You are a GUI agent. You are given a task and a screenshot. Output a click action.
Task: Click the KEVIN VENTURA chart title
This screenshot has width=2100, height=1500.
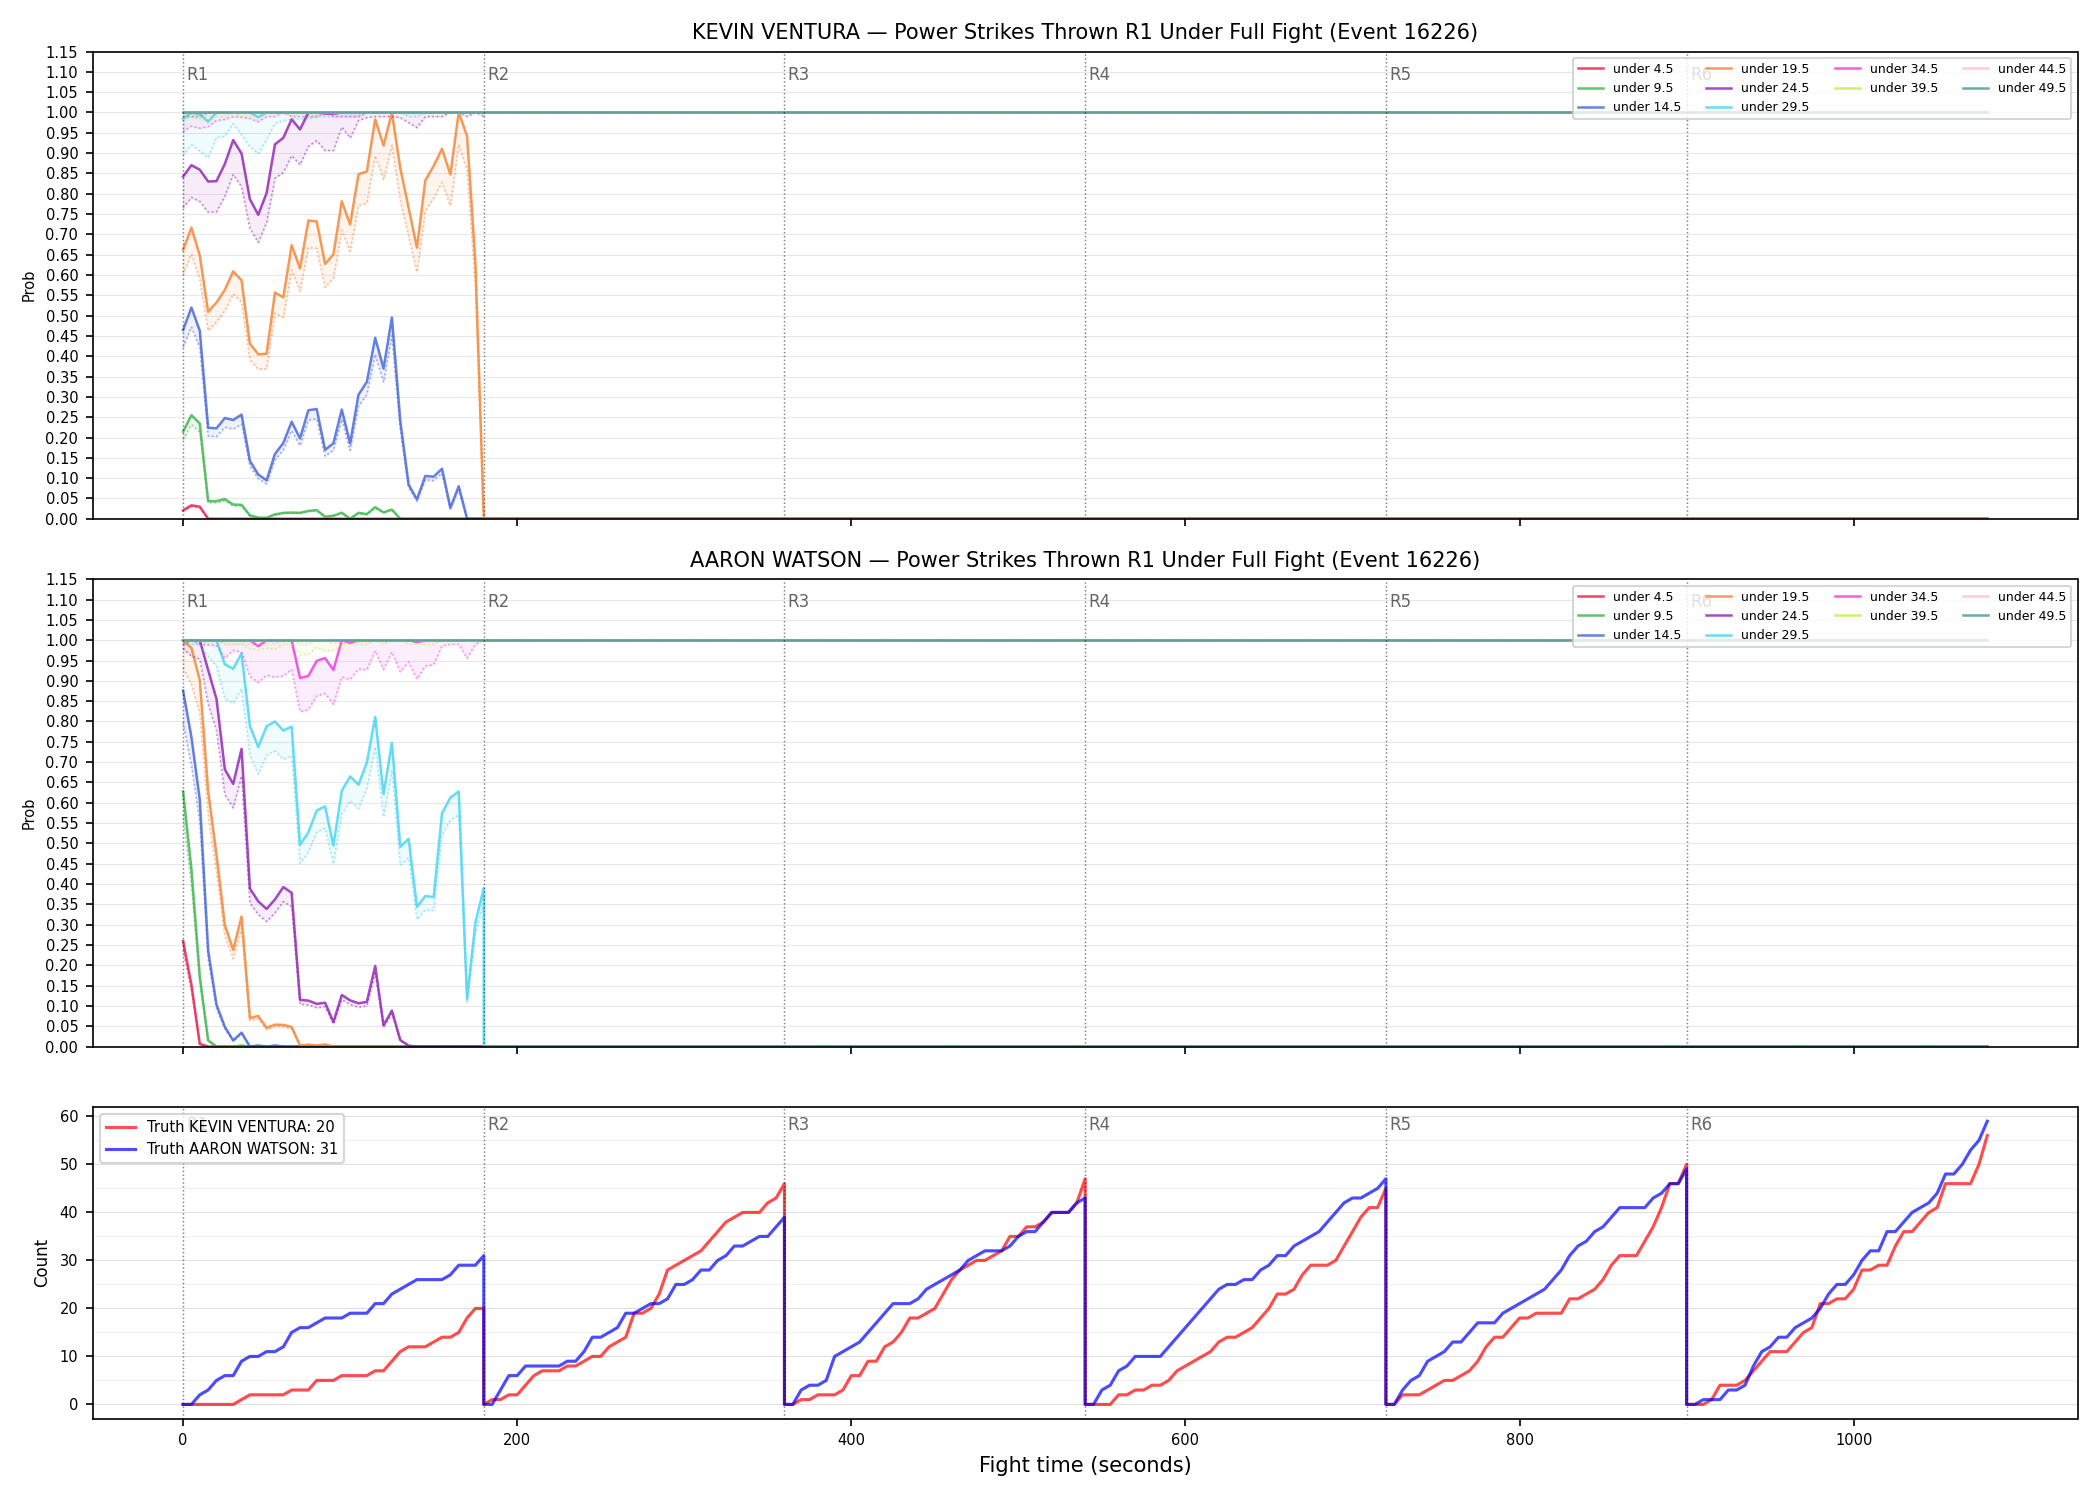(1085, 32)
